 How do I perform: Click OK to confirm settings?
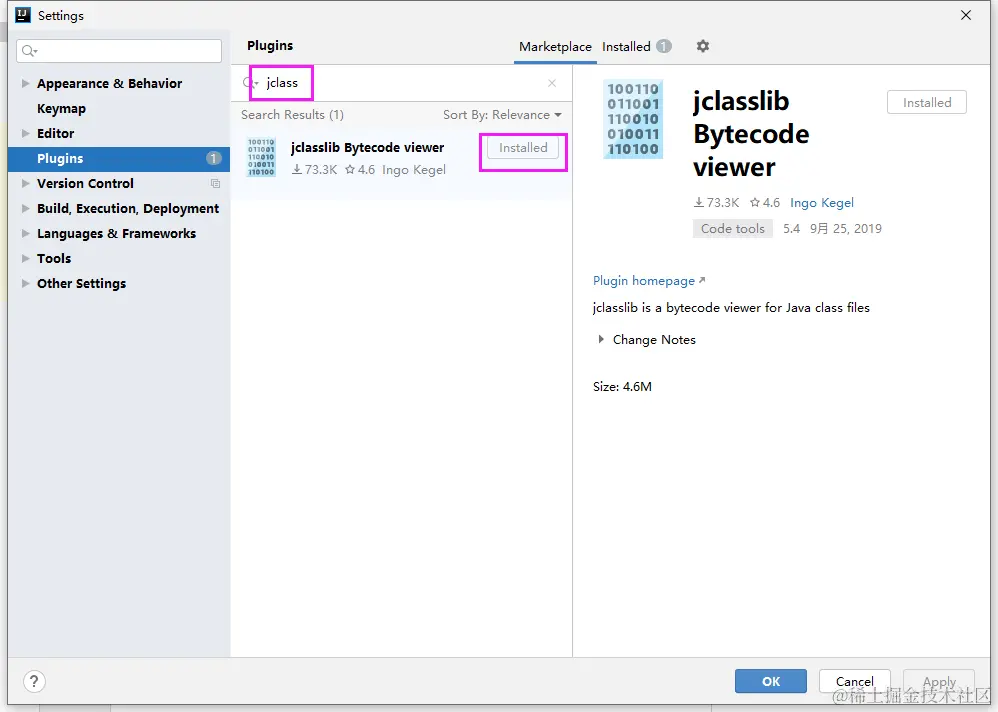click(x=771, y=681)
